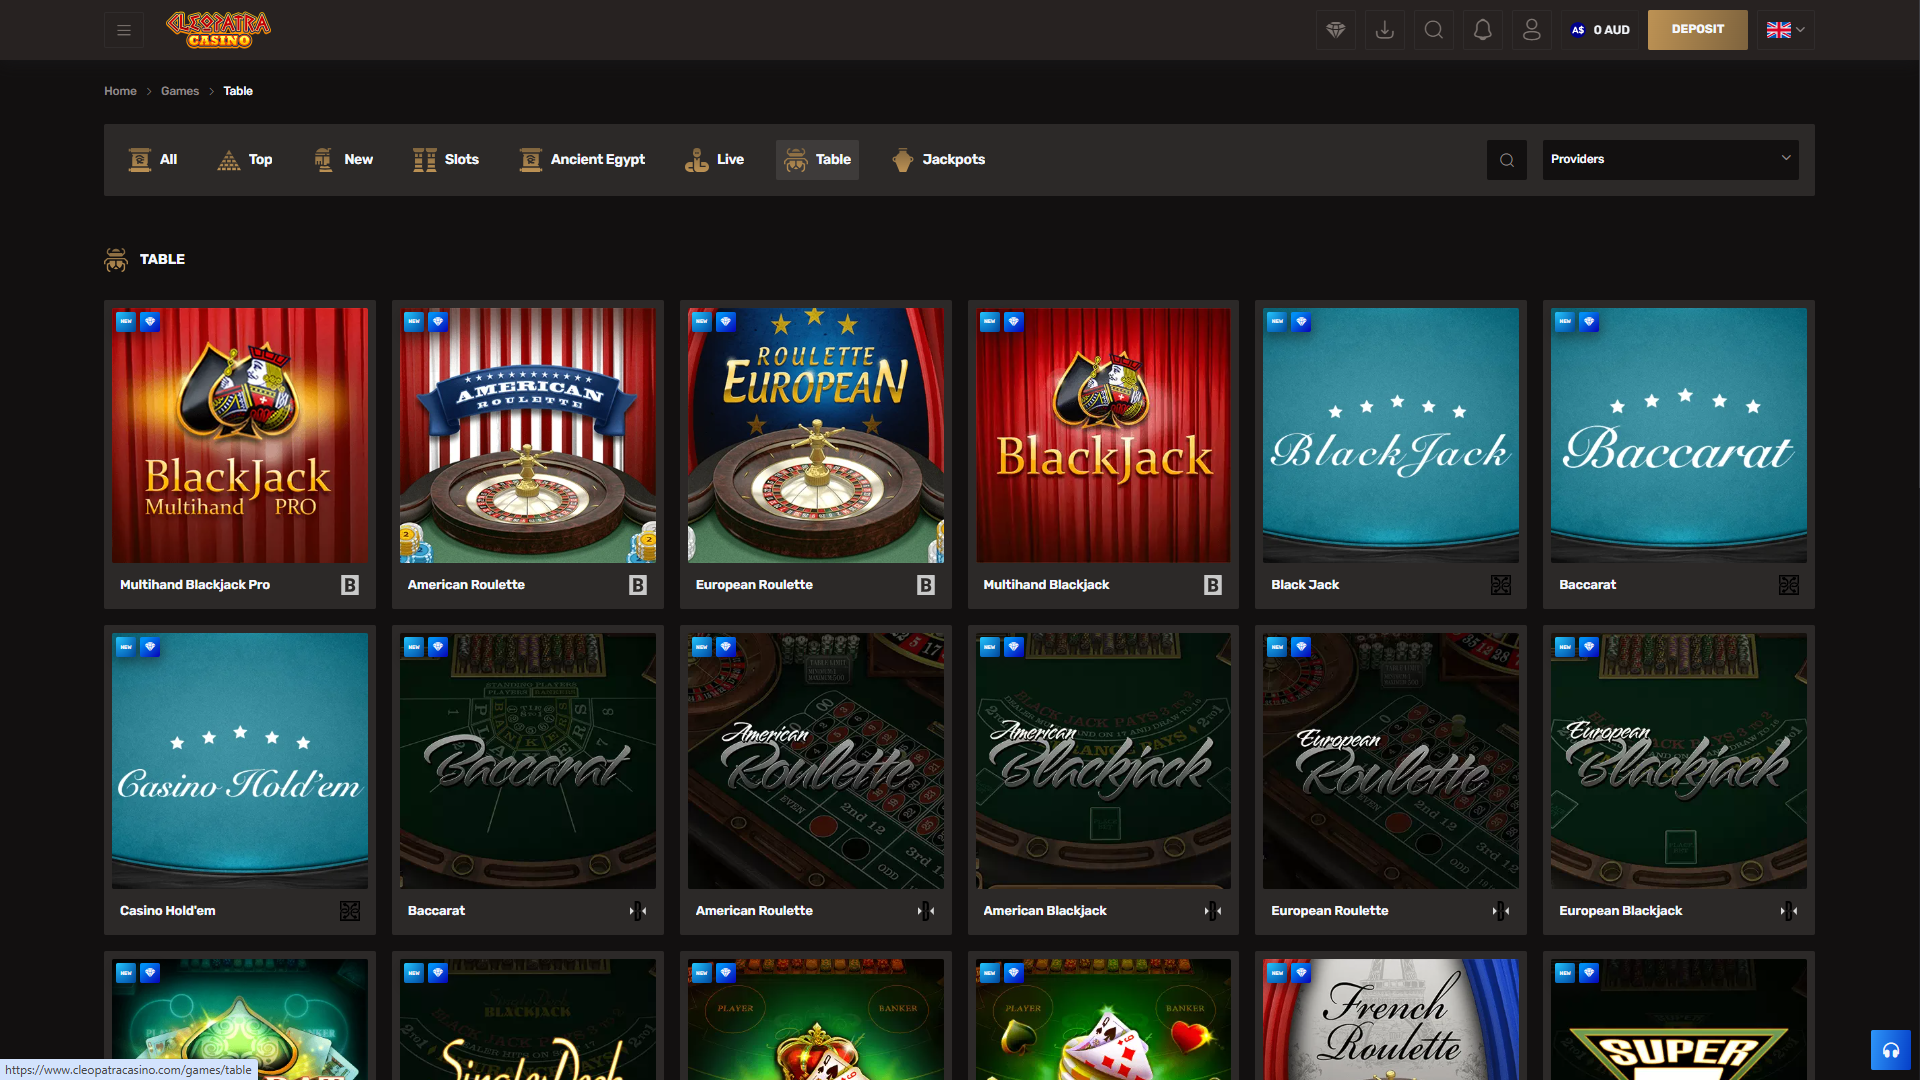Click the 'Multihand Blackjack Pro' title text
Screen dimensions: 1920x1080
pyautogui.click(x=195, y=585)
